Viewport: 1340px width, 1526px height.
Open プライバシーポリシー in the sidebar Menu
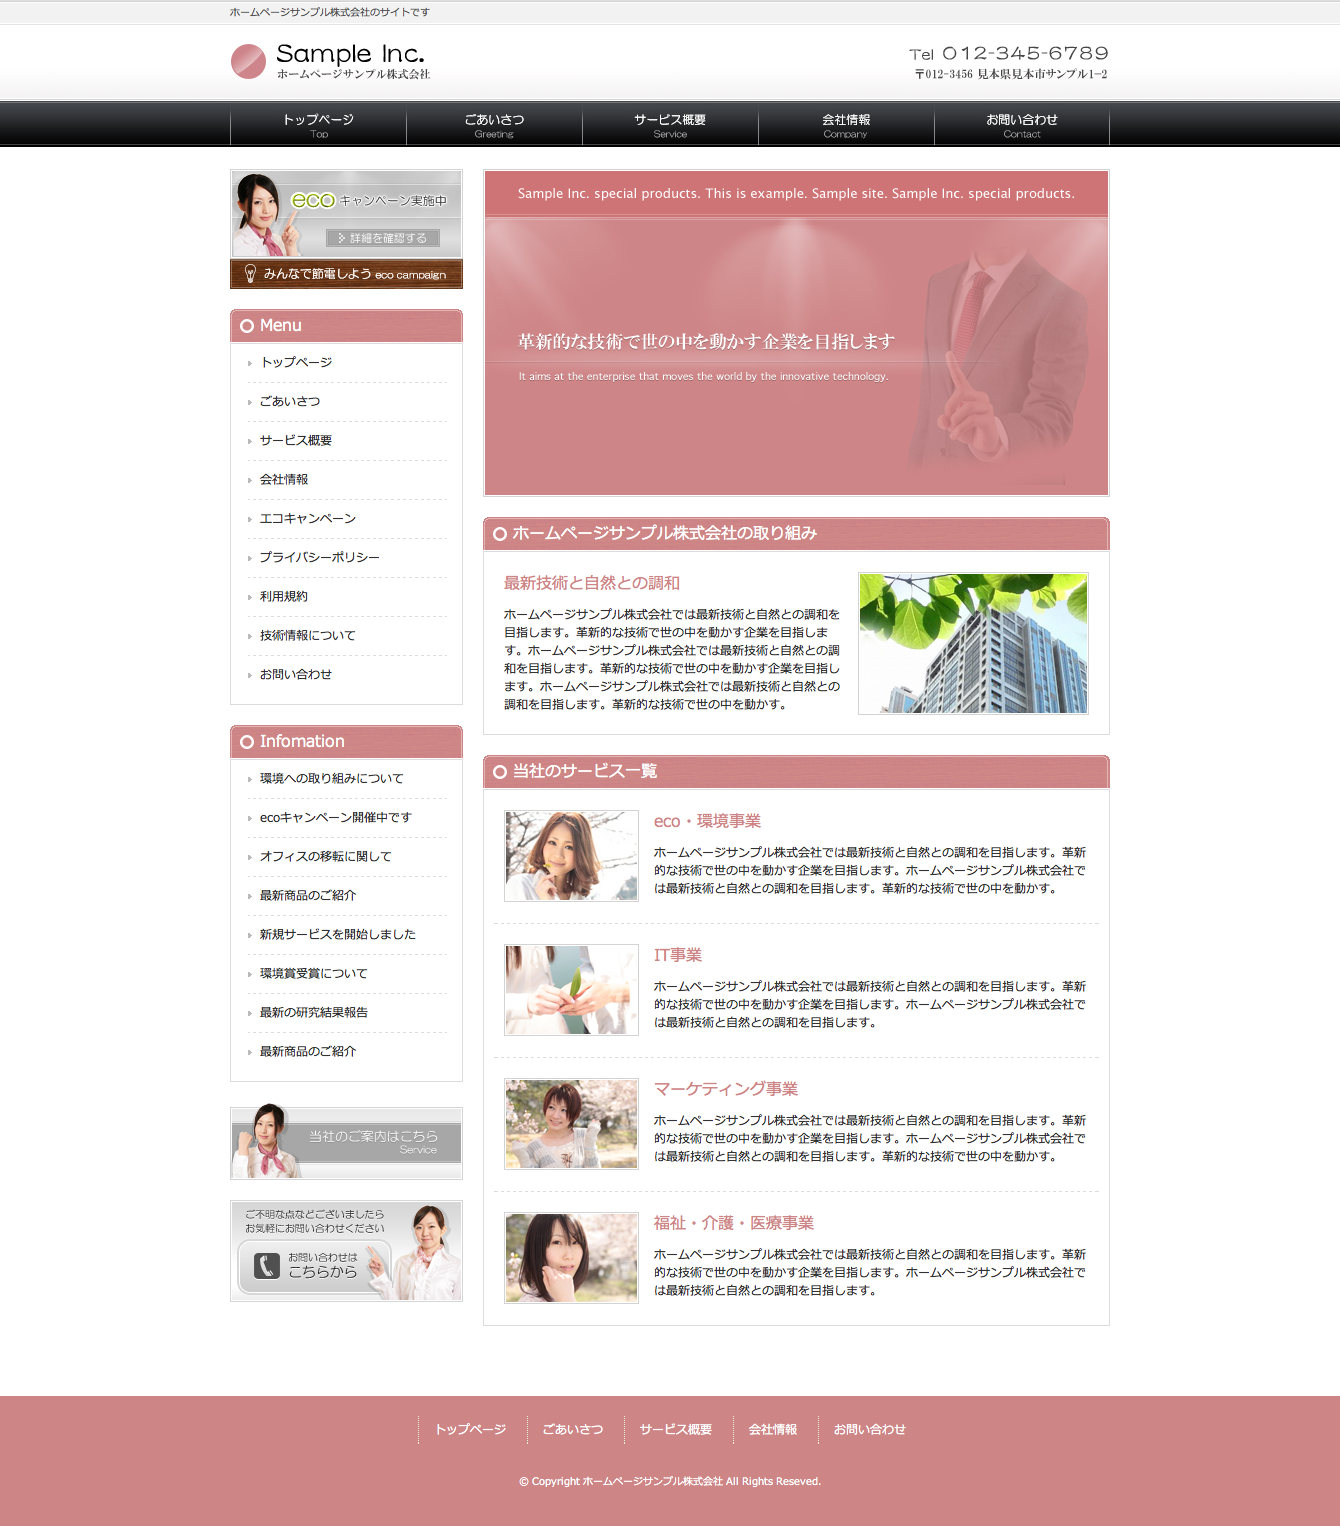(x=319, y=557)
